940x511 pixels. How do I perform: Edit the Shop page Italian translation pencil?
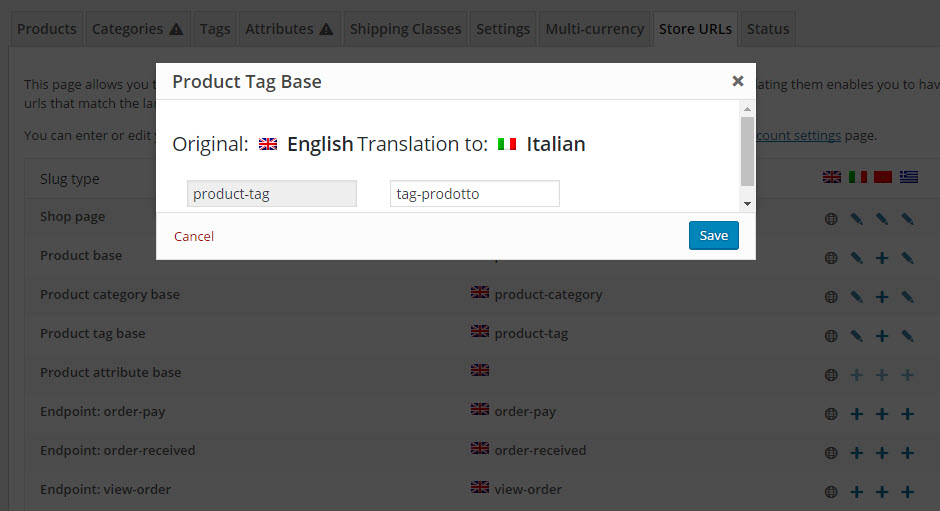point(857,219)
